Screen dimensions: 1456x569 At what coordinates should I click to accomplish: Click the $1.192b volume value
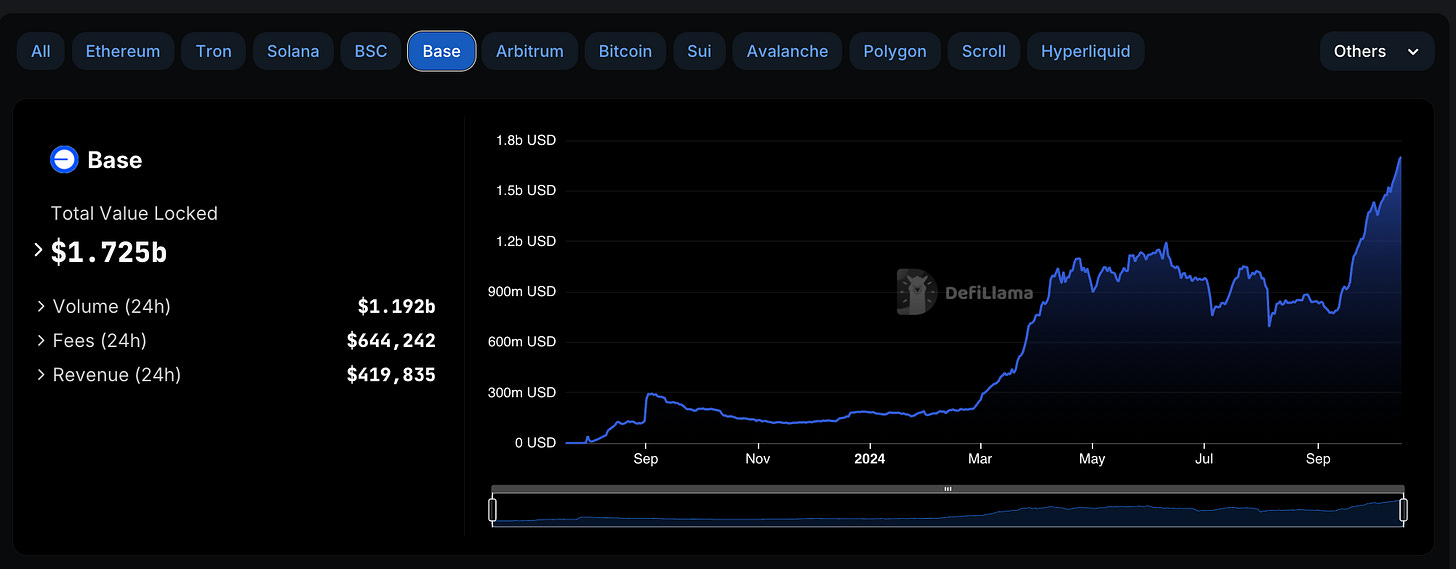point(396,306)
